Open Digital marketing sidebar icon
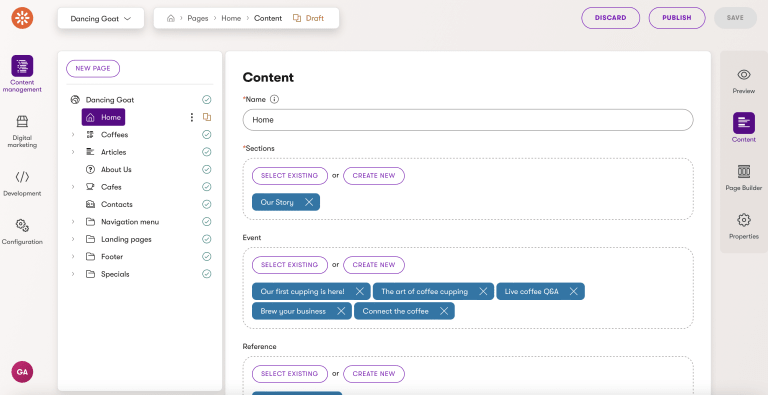 pyautogui.click(x=22, y=121)
